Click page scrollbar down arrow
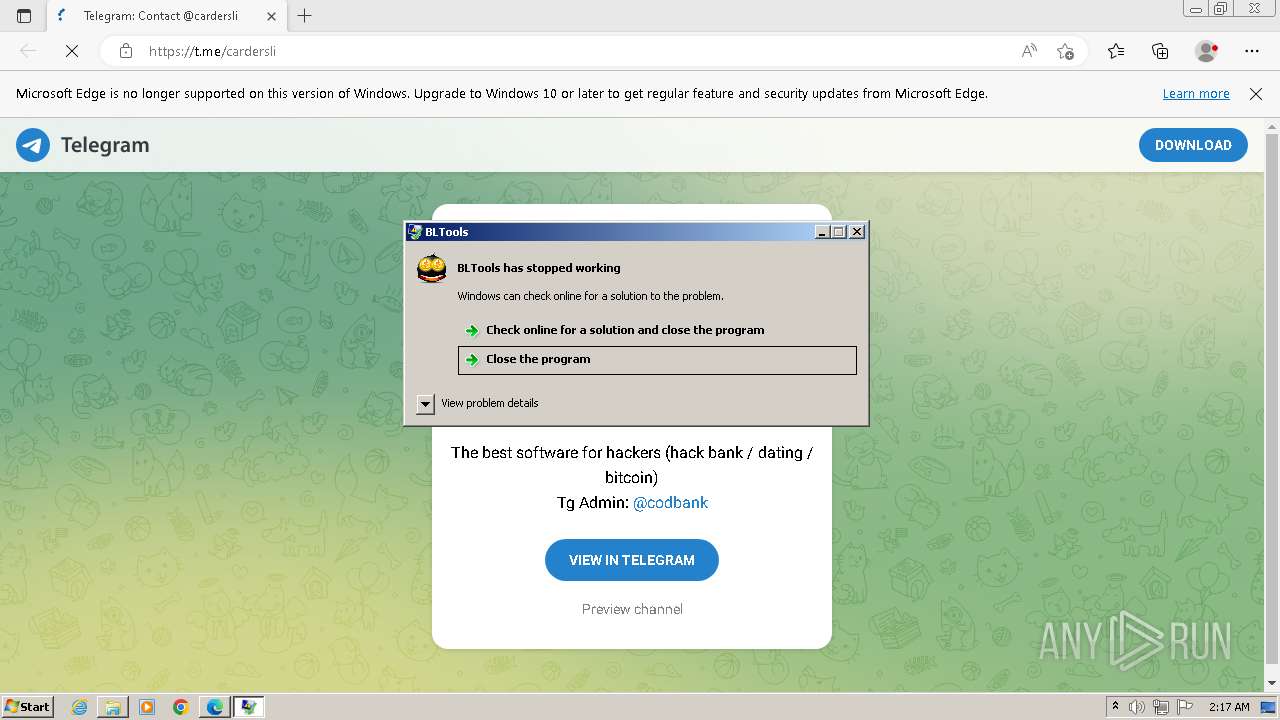1280x720 pixels. pyautogui.click(x=1272, y=683)
